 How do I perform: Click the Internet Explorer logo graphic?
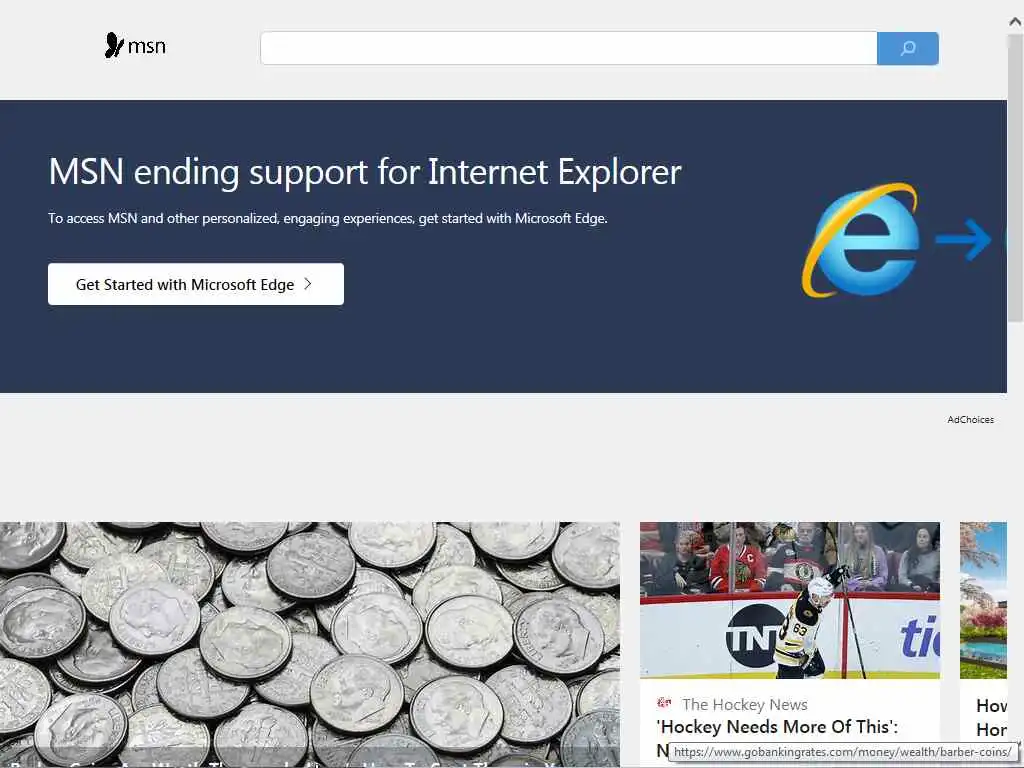coord(861,240)
